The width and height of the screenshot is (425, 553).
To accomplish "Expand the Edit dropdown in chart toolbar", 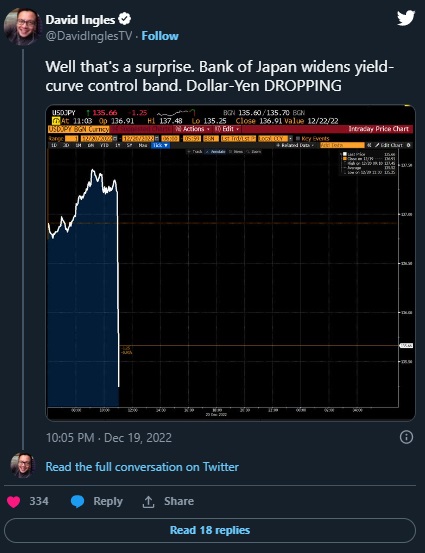I will (227, 129).
